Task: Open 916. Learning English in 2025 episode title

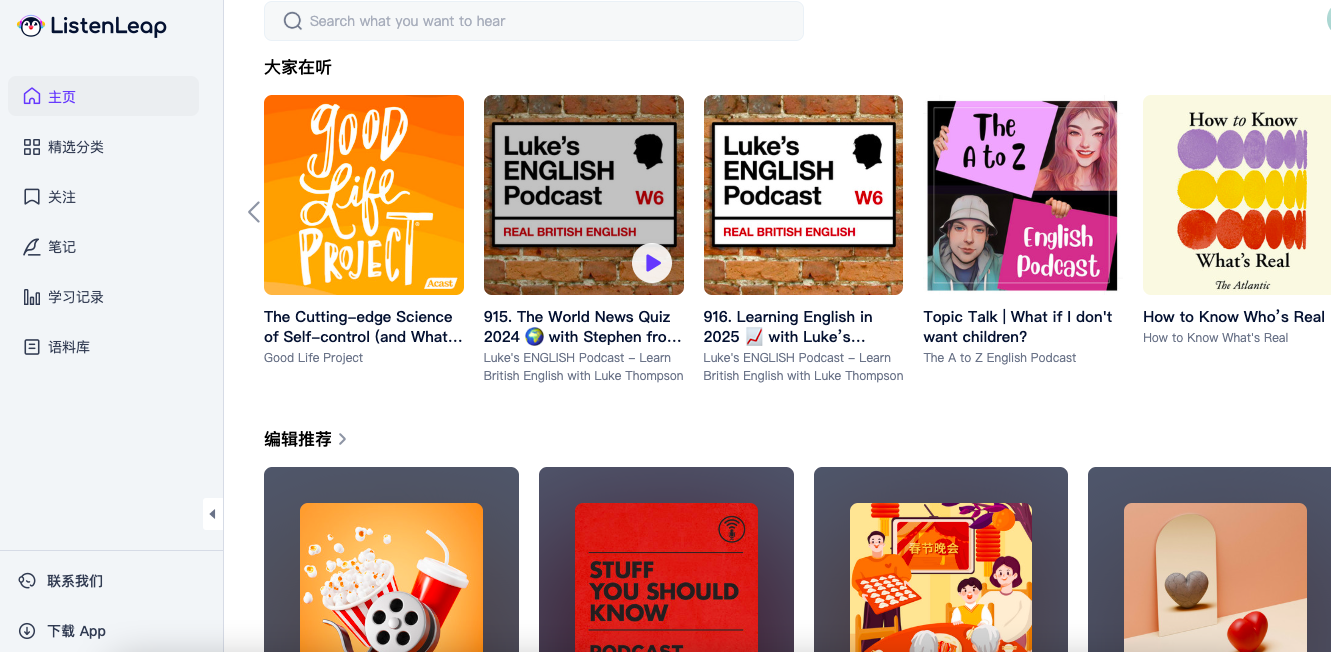Action: point(788,327)
